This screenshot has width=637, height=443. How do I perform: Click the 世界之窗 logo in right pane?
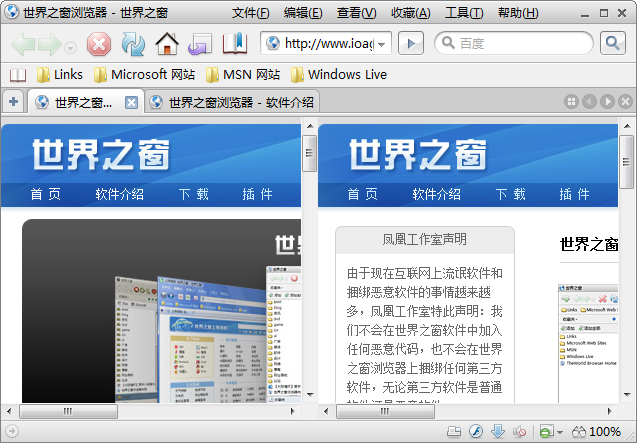[x=418, y=154]
